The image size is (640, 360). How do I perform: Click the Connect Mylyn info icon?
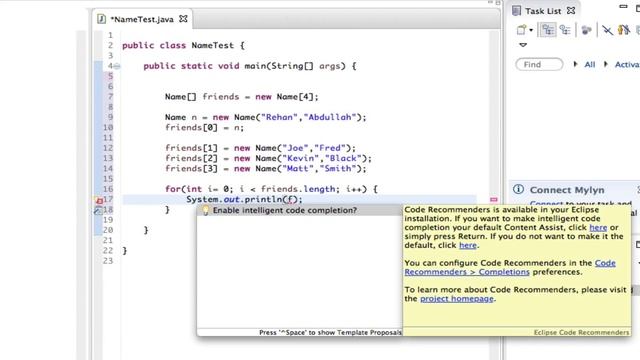[x=518, y=189]
